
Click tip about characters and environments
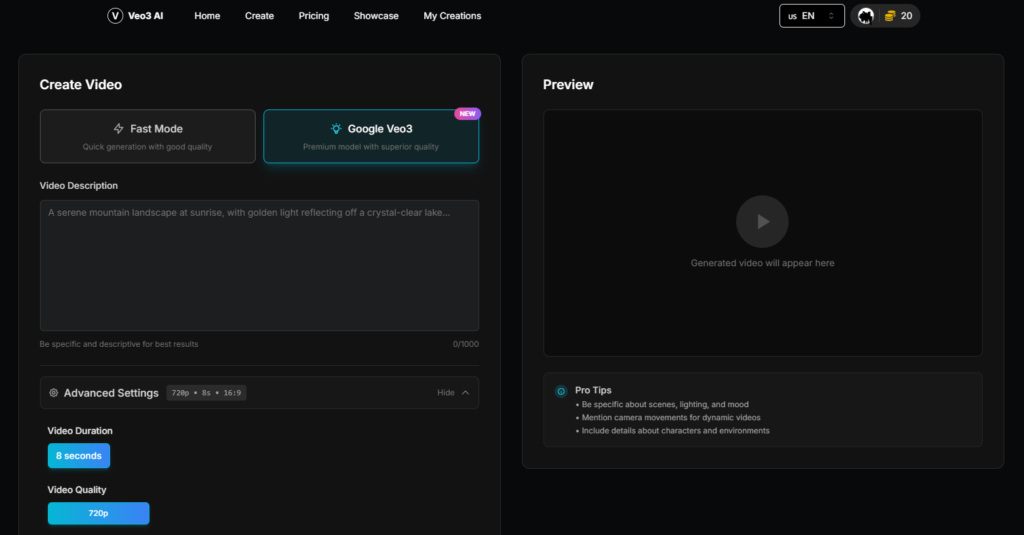(x=675, y=430)
